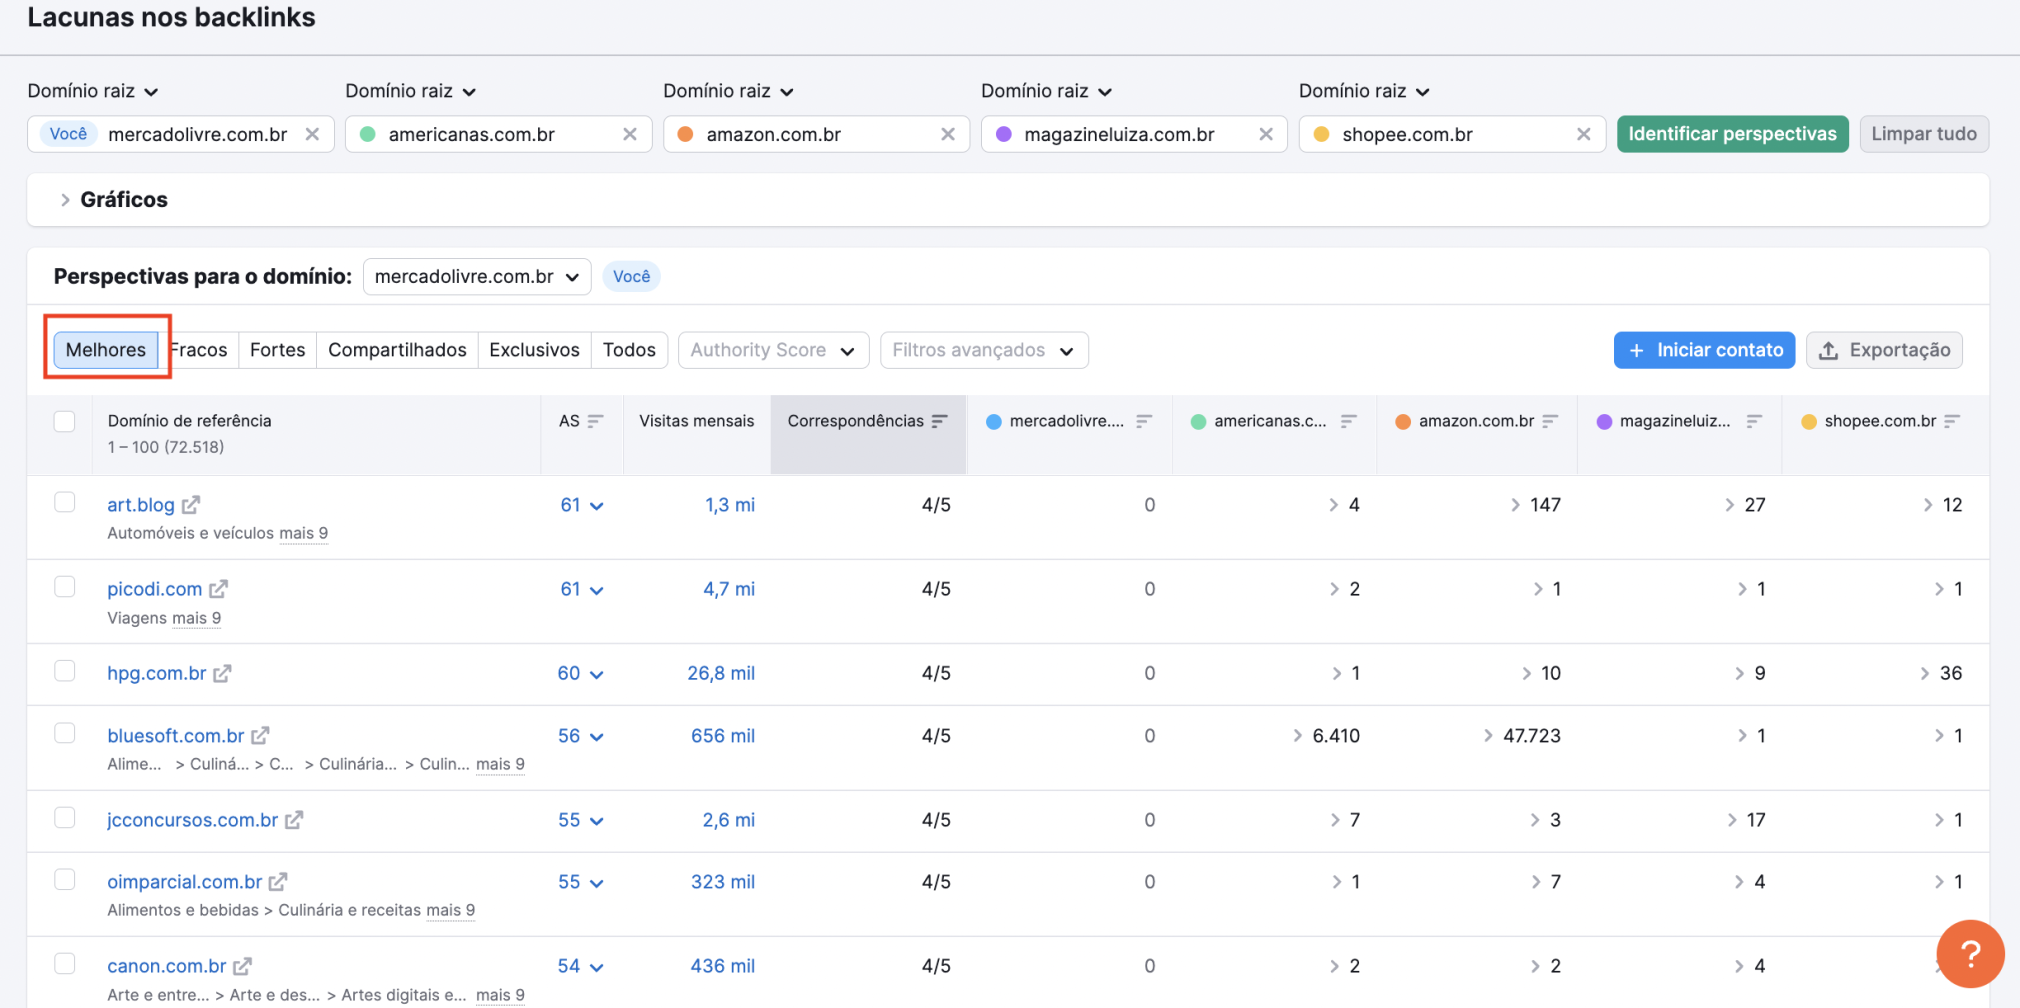Click the shopee.com.br domain input field

tap(1452, 134)
